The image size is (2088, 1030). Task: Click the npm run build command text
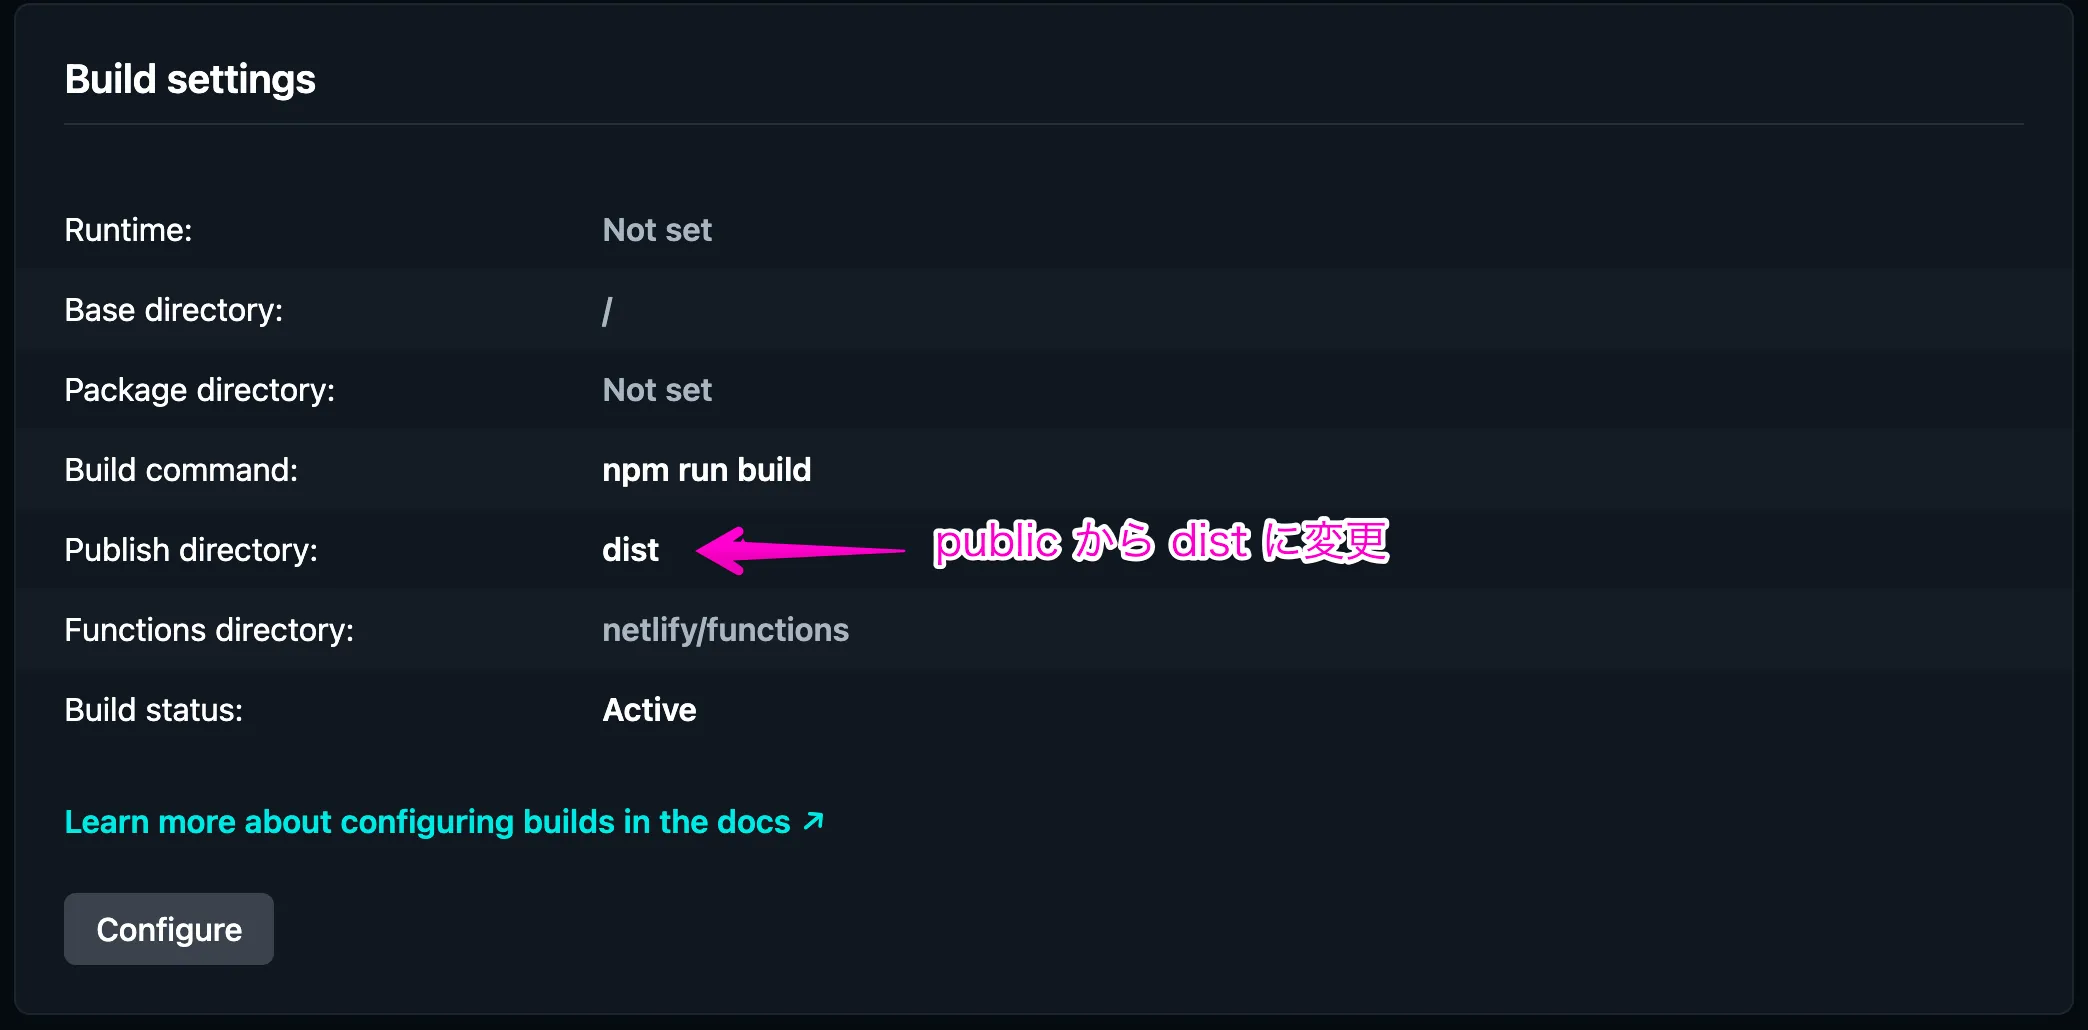706,469
